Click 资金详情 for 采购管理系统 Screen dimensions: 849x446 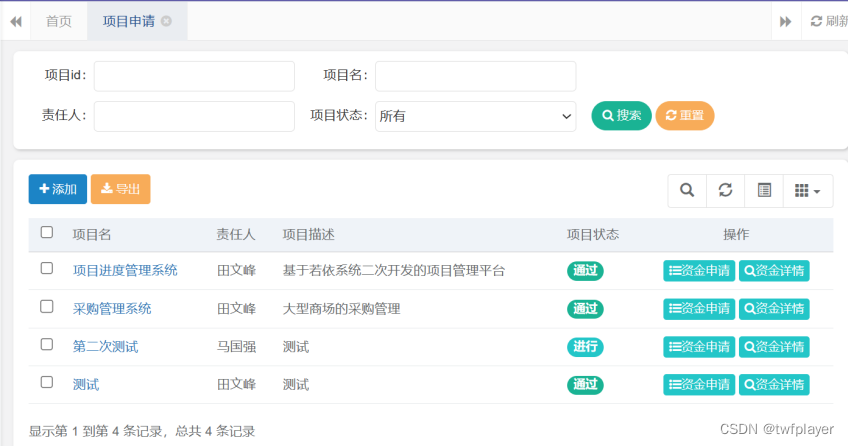(774, 309)
